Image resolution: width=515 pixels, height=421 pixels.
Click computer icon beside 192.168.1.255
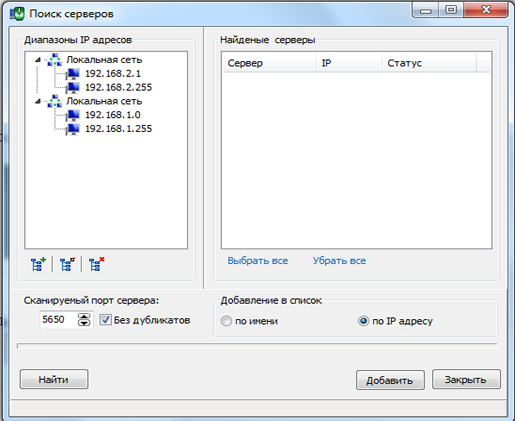[x=73, y=129]
